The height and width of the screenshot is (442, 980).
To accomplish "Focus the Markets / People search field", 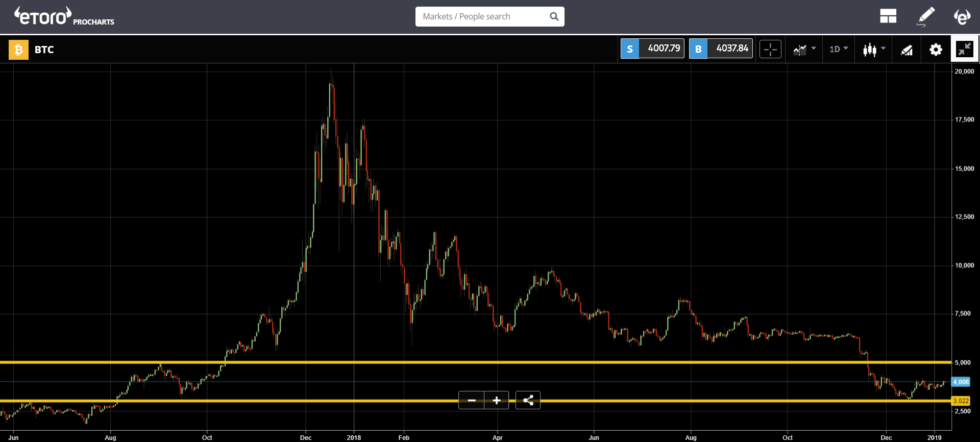I will [480, 17].
